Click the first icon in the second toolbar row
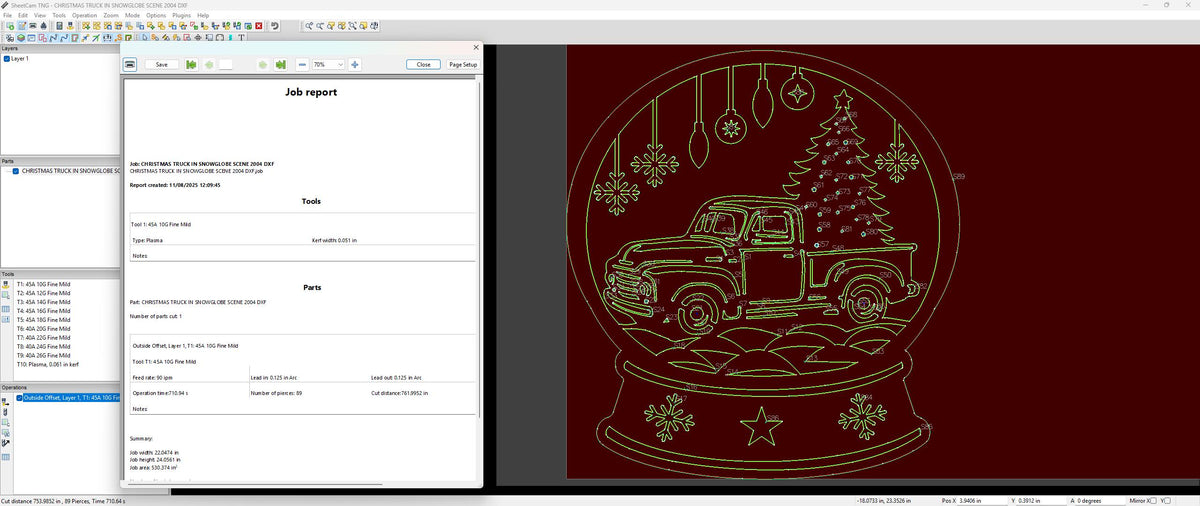 coord(10,38)
